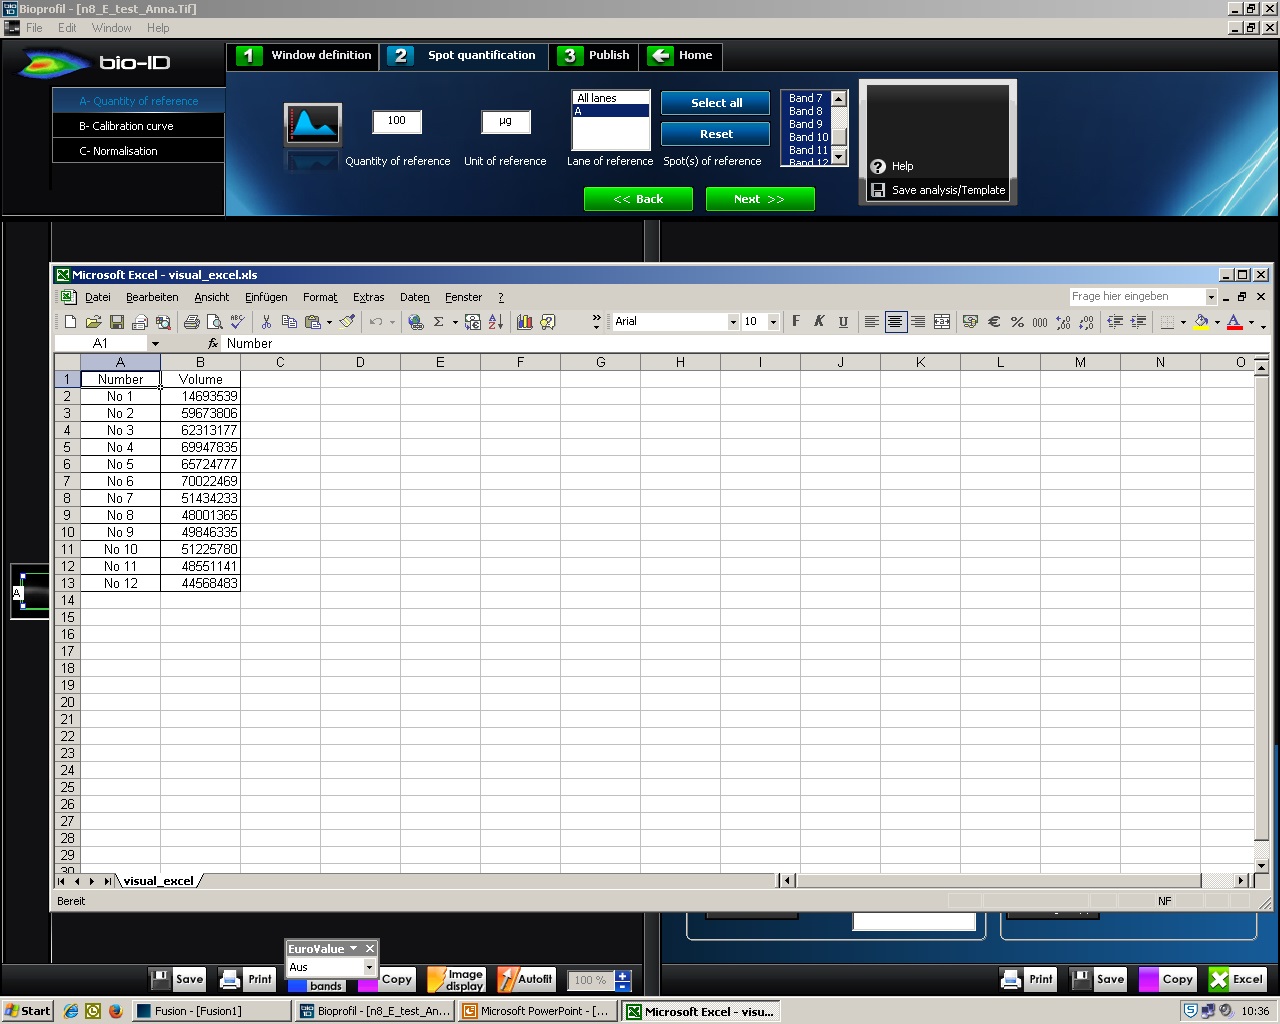The height and width of the screenshot is (1024, 1280).
Task: Select the Format Painter brush icon
Action: [x=347, y=322]
